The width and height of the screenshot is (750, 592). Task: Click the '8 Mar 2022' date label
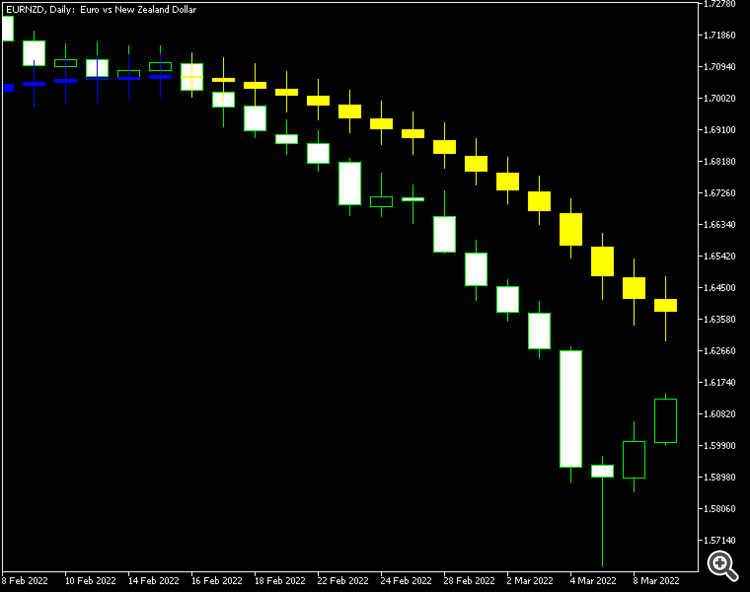656,581
